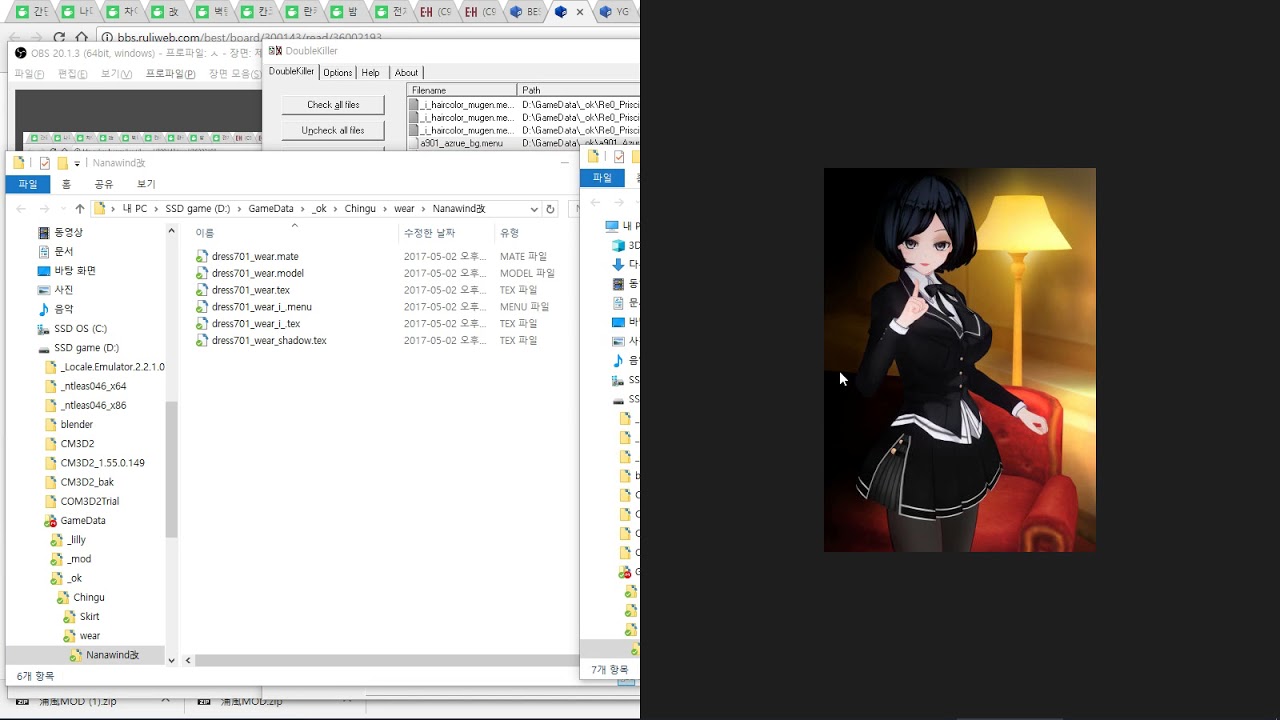The width and height of the screenshot is (1280, 720).
Task: Select the SSD OS (C:) drive icon
Action: pyautogui.click(x=43, y=329)
